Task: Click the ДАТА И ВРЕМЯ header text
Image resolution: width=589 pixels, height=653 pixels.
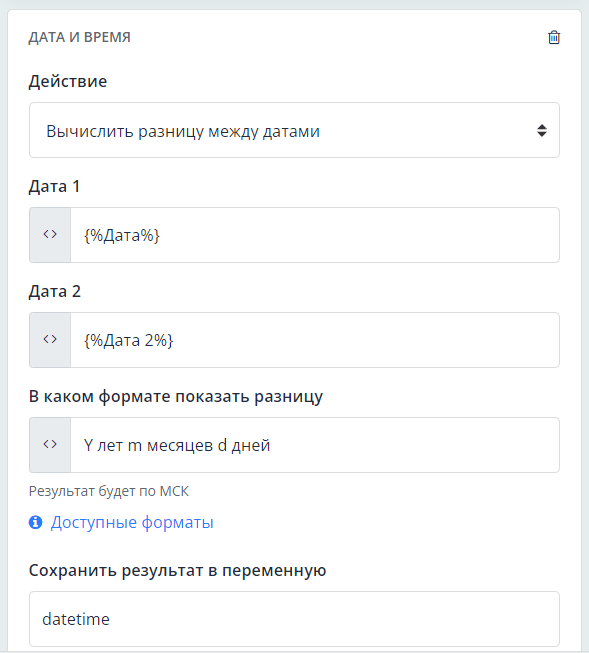Action: (x=80, y=37)
